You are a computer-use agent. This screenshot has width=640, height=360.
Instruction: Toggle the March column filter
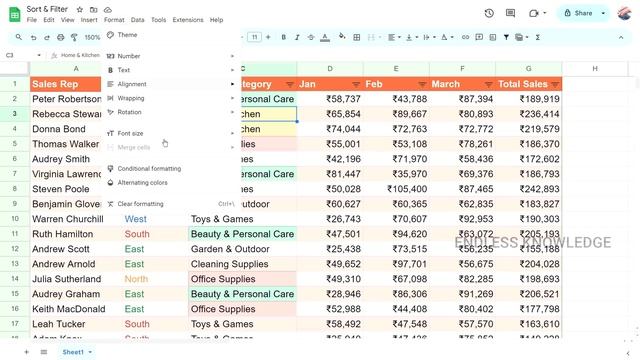pos(488,84)
